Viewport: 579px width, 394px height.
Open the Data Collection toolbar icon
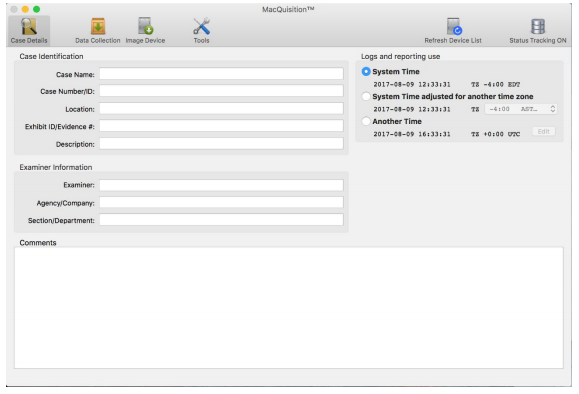point(98,31)
